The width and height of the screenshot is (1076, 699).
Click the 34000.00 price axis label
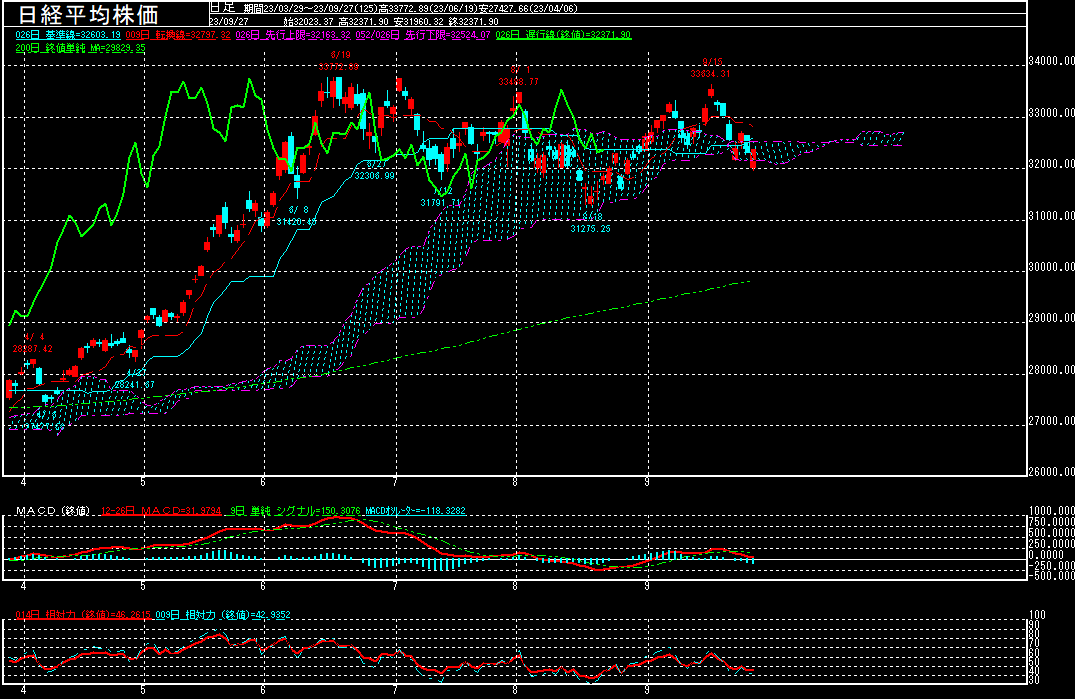click(1051, 61)
